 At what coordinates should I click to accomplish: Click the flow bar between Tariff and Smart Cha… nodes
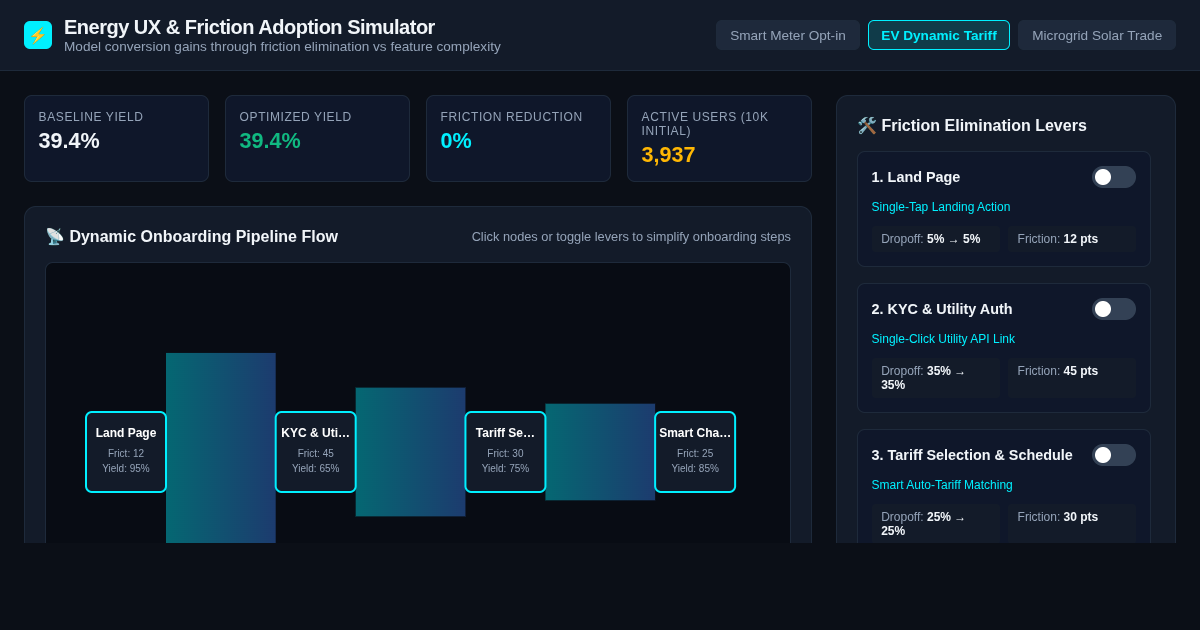[600, 452]
